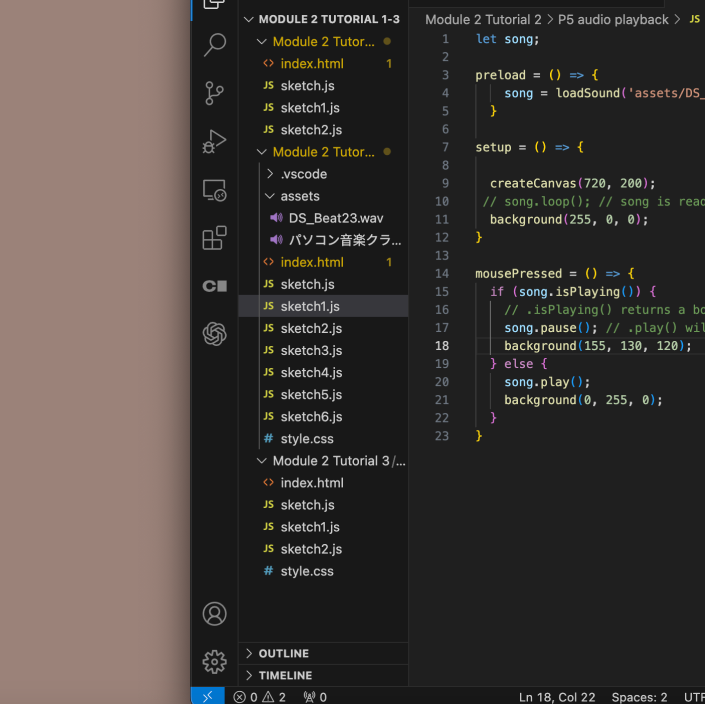Image resolution: width=705 pixels, height=704 pixels.
Task: Open sketch4.js file
Action: (323, 372)
